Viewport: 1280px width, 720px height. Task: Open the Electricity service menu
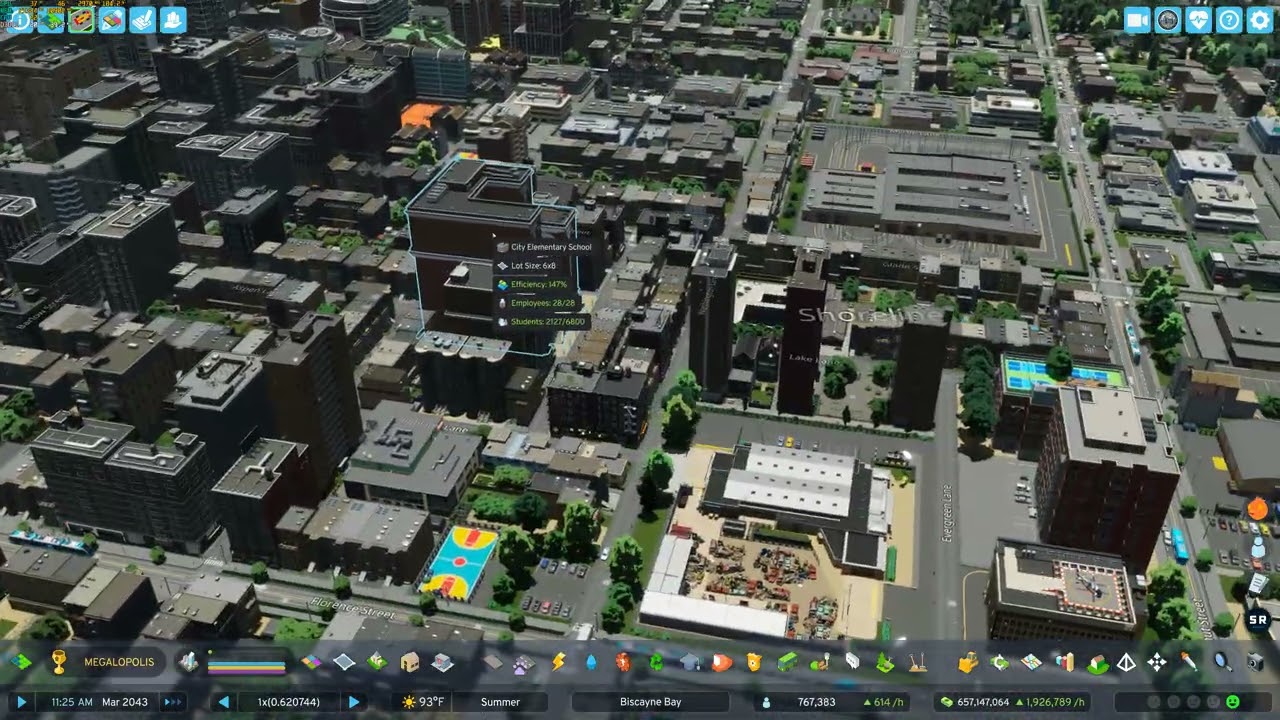[x=558, y=662]
